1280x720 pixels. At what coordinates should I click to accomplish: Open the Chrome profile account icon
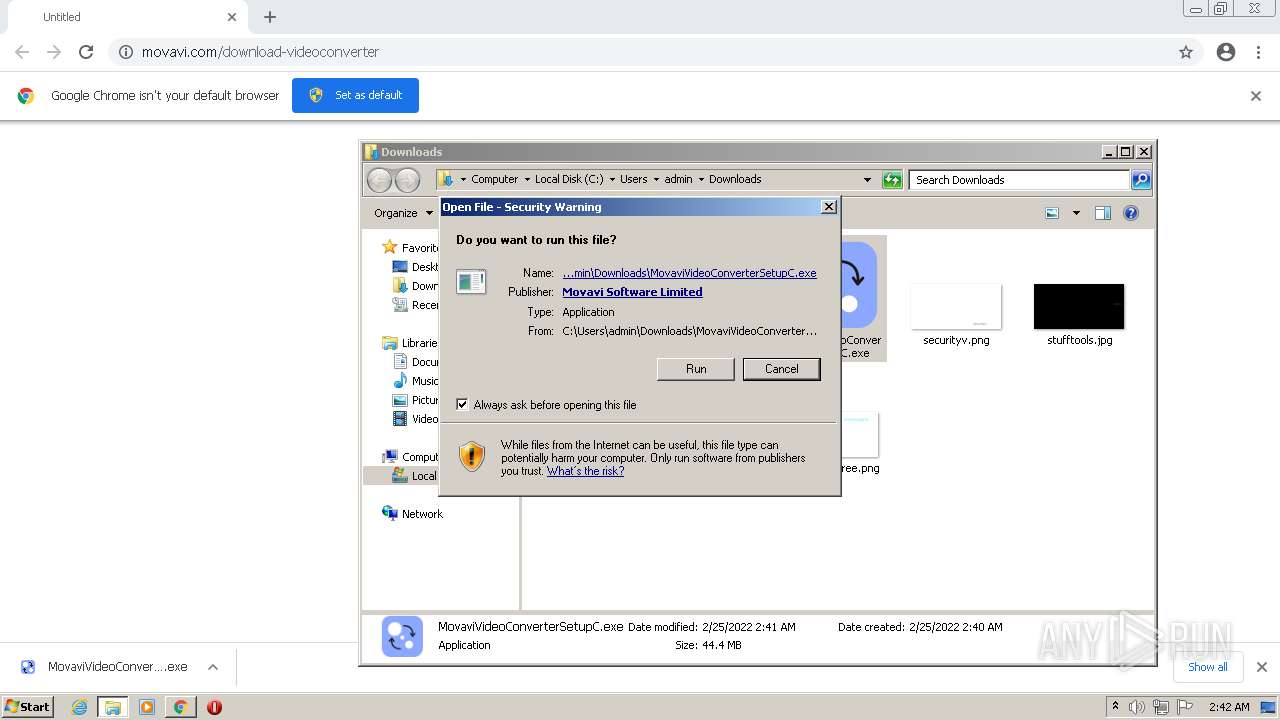(x=1226, y=52)
